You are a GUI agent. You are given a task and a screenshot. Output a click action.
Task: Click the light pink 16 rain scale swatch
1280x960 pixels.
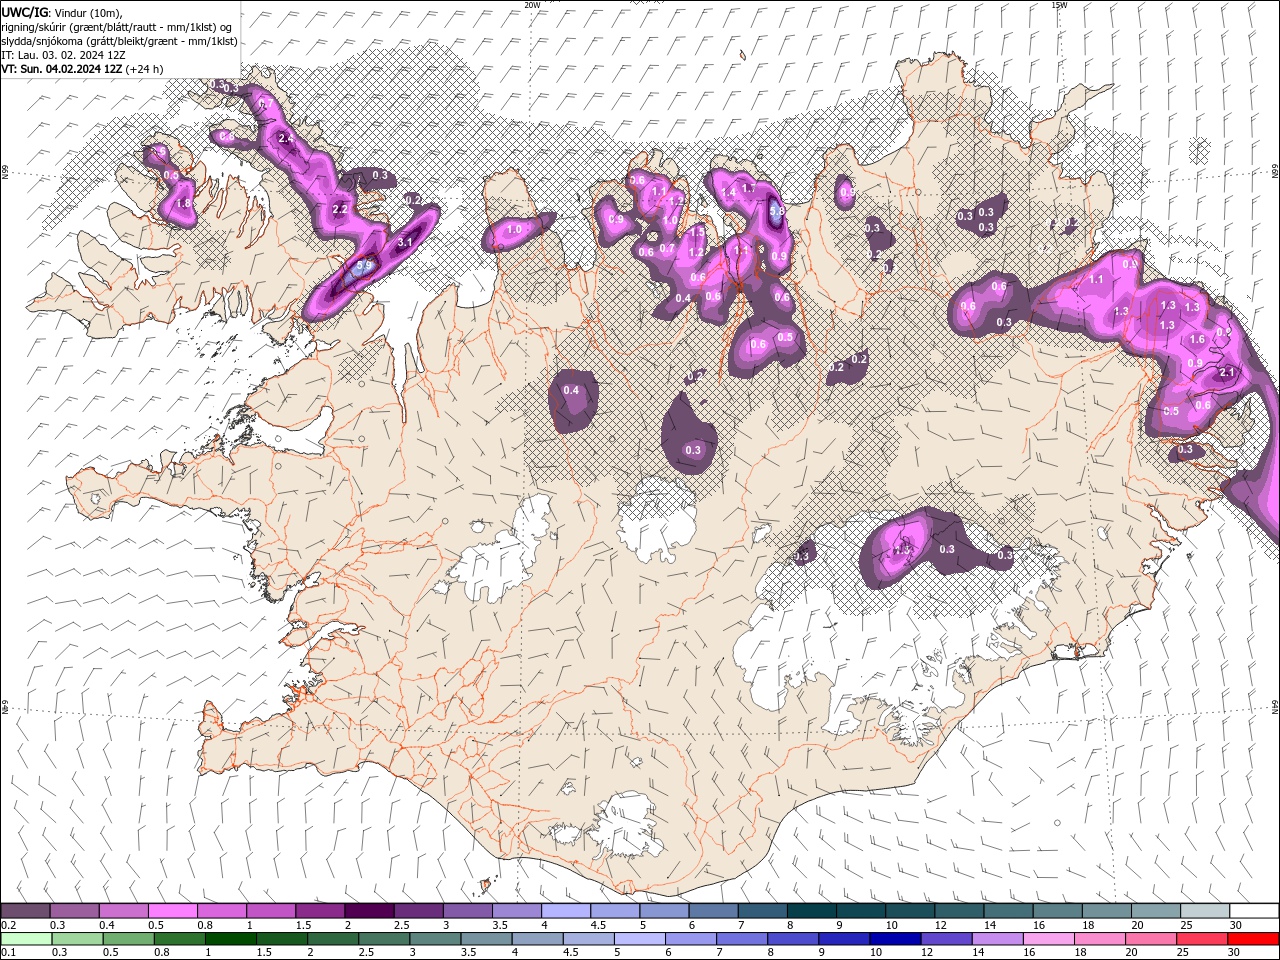[x=1047, y=939]
